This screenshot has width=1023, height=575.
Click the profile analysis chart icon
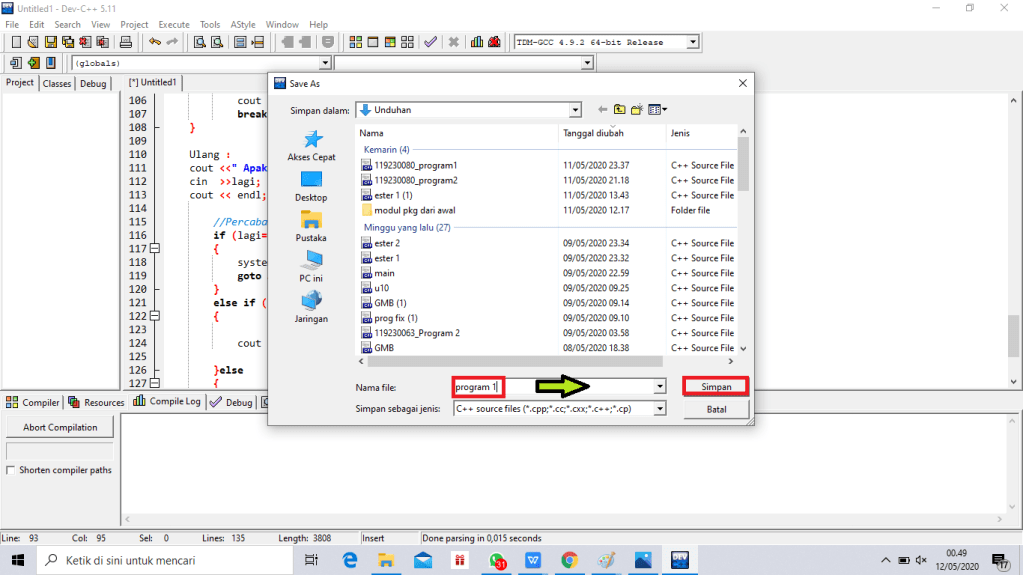pyautogui.click(x=477, y=42)
